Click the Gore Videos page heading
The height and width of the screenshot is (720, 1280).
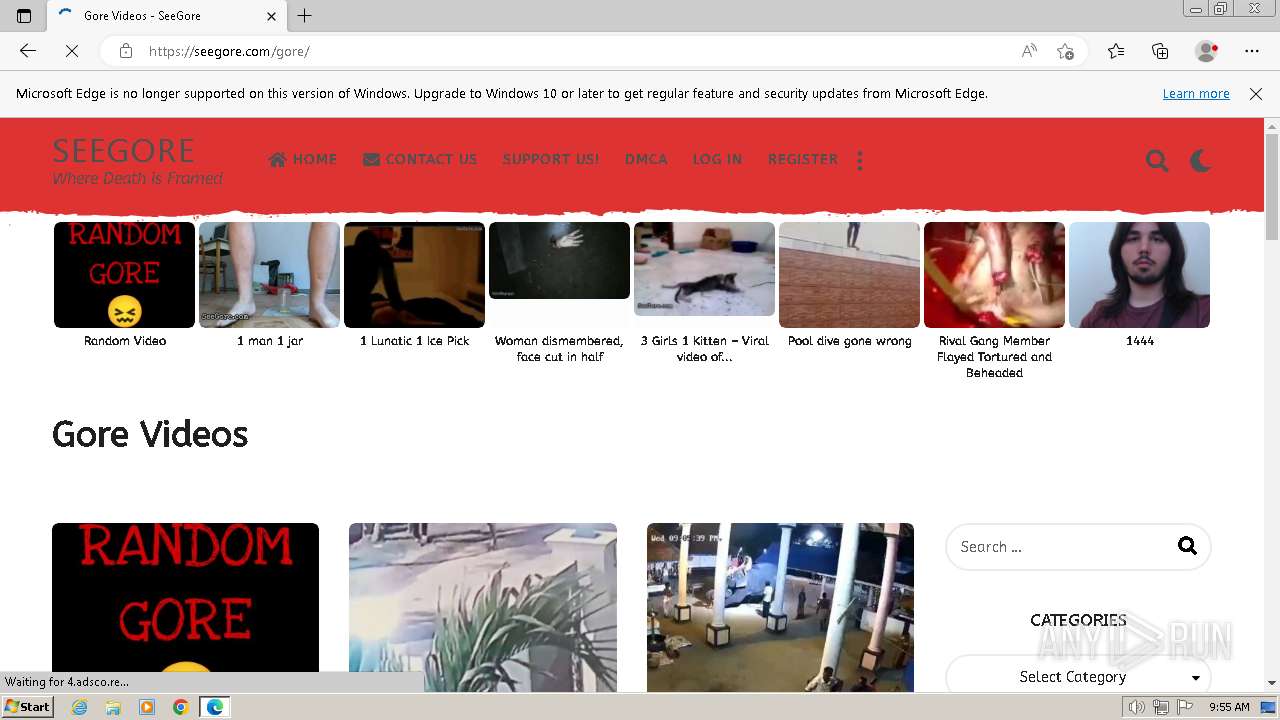[x=150, y=434]
